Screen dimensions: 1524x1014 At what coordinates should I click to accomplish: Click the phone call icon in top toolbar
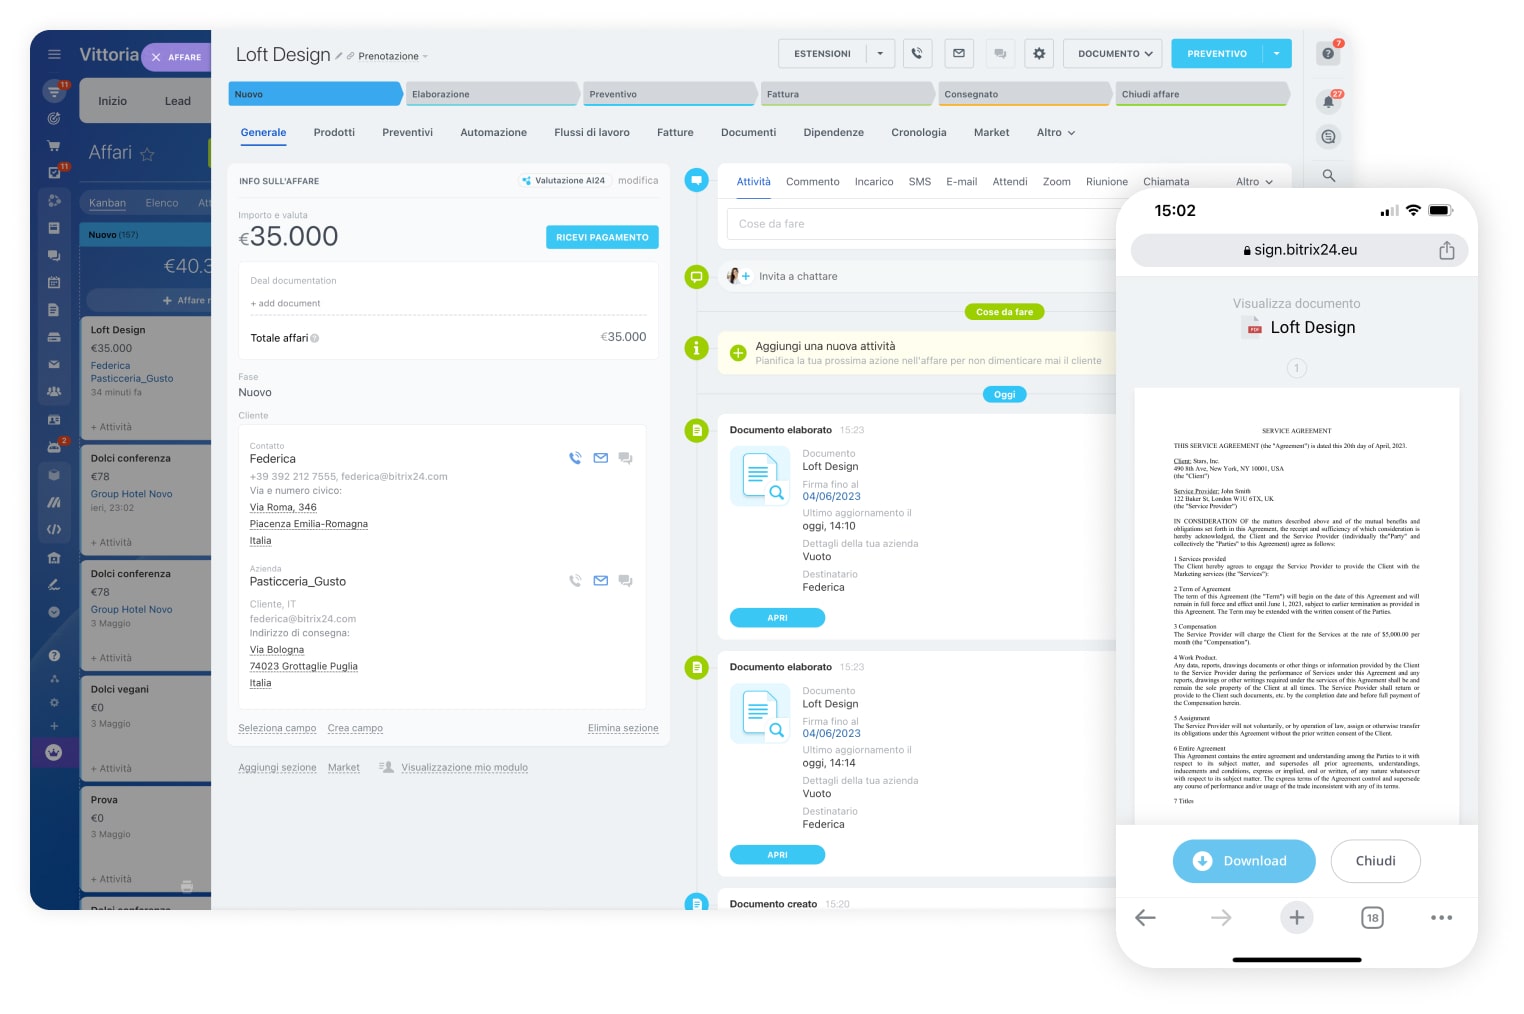click(x=917, y=54)
